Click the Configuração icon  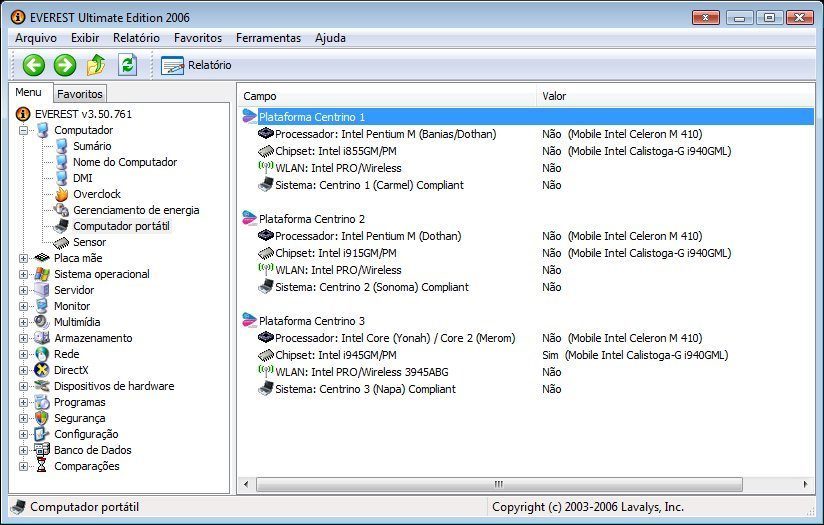[42, 434]
